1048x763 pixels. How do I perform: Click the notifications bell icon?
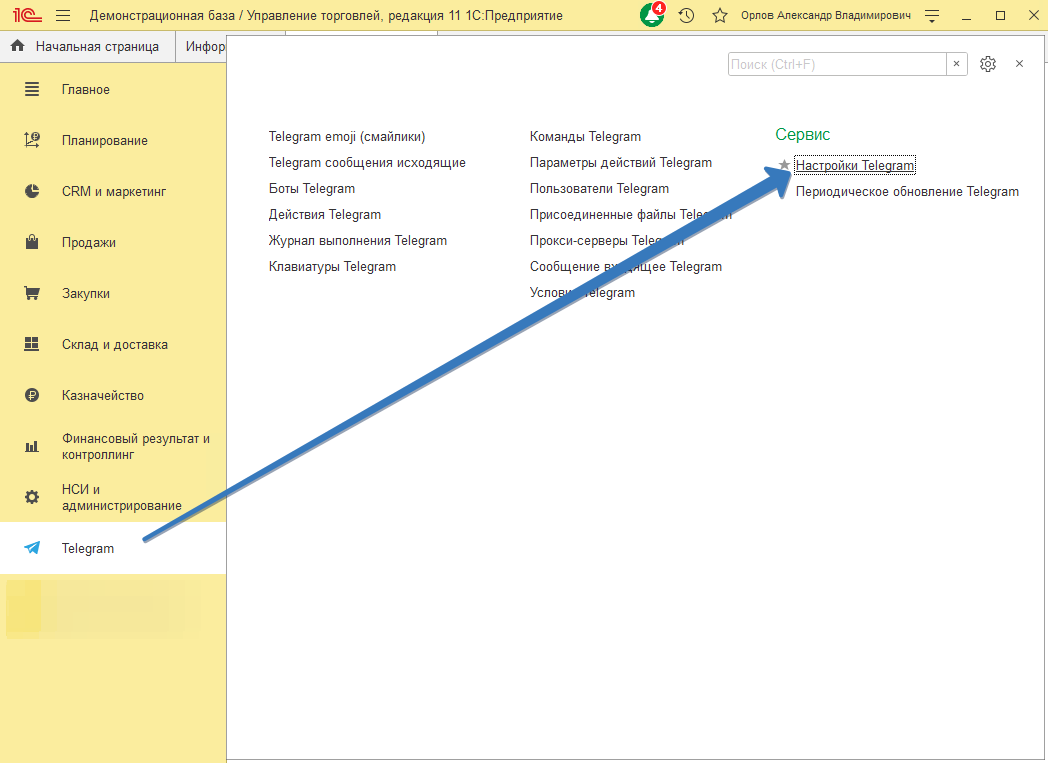click(652, 16)
